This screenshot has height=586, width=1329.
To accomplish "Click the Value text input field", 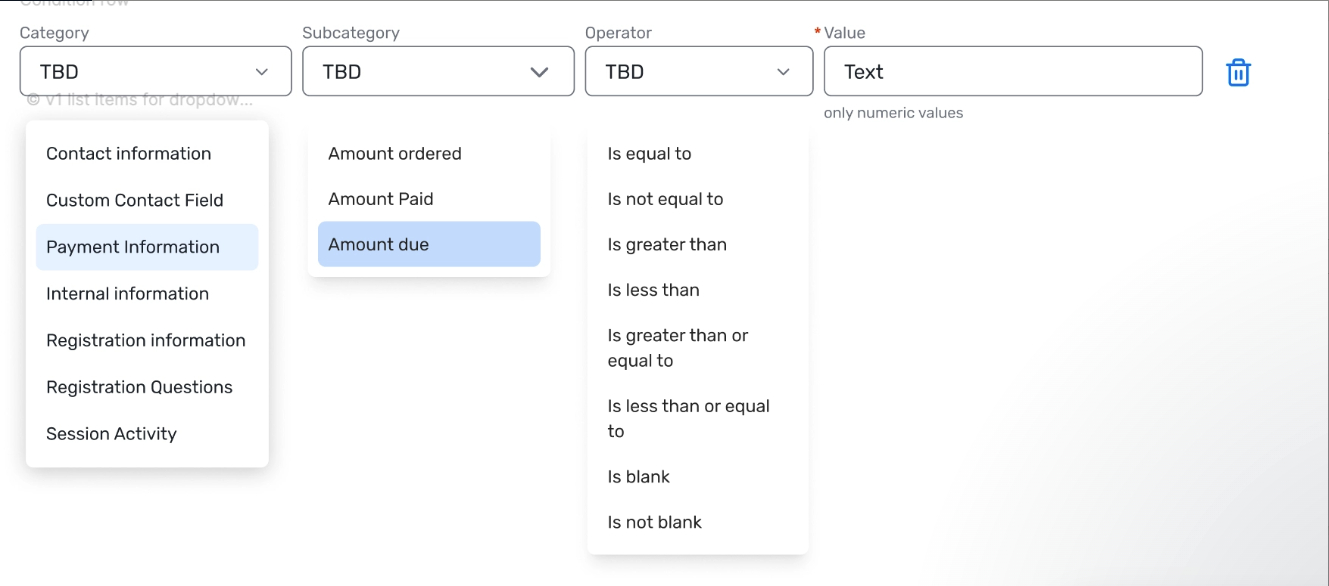I will [1012, 72].
